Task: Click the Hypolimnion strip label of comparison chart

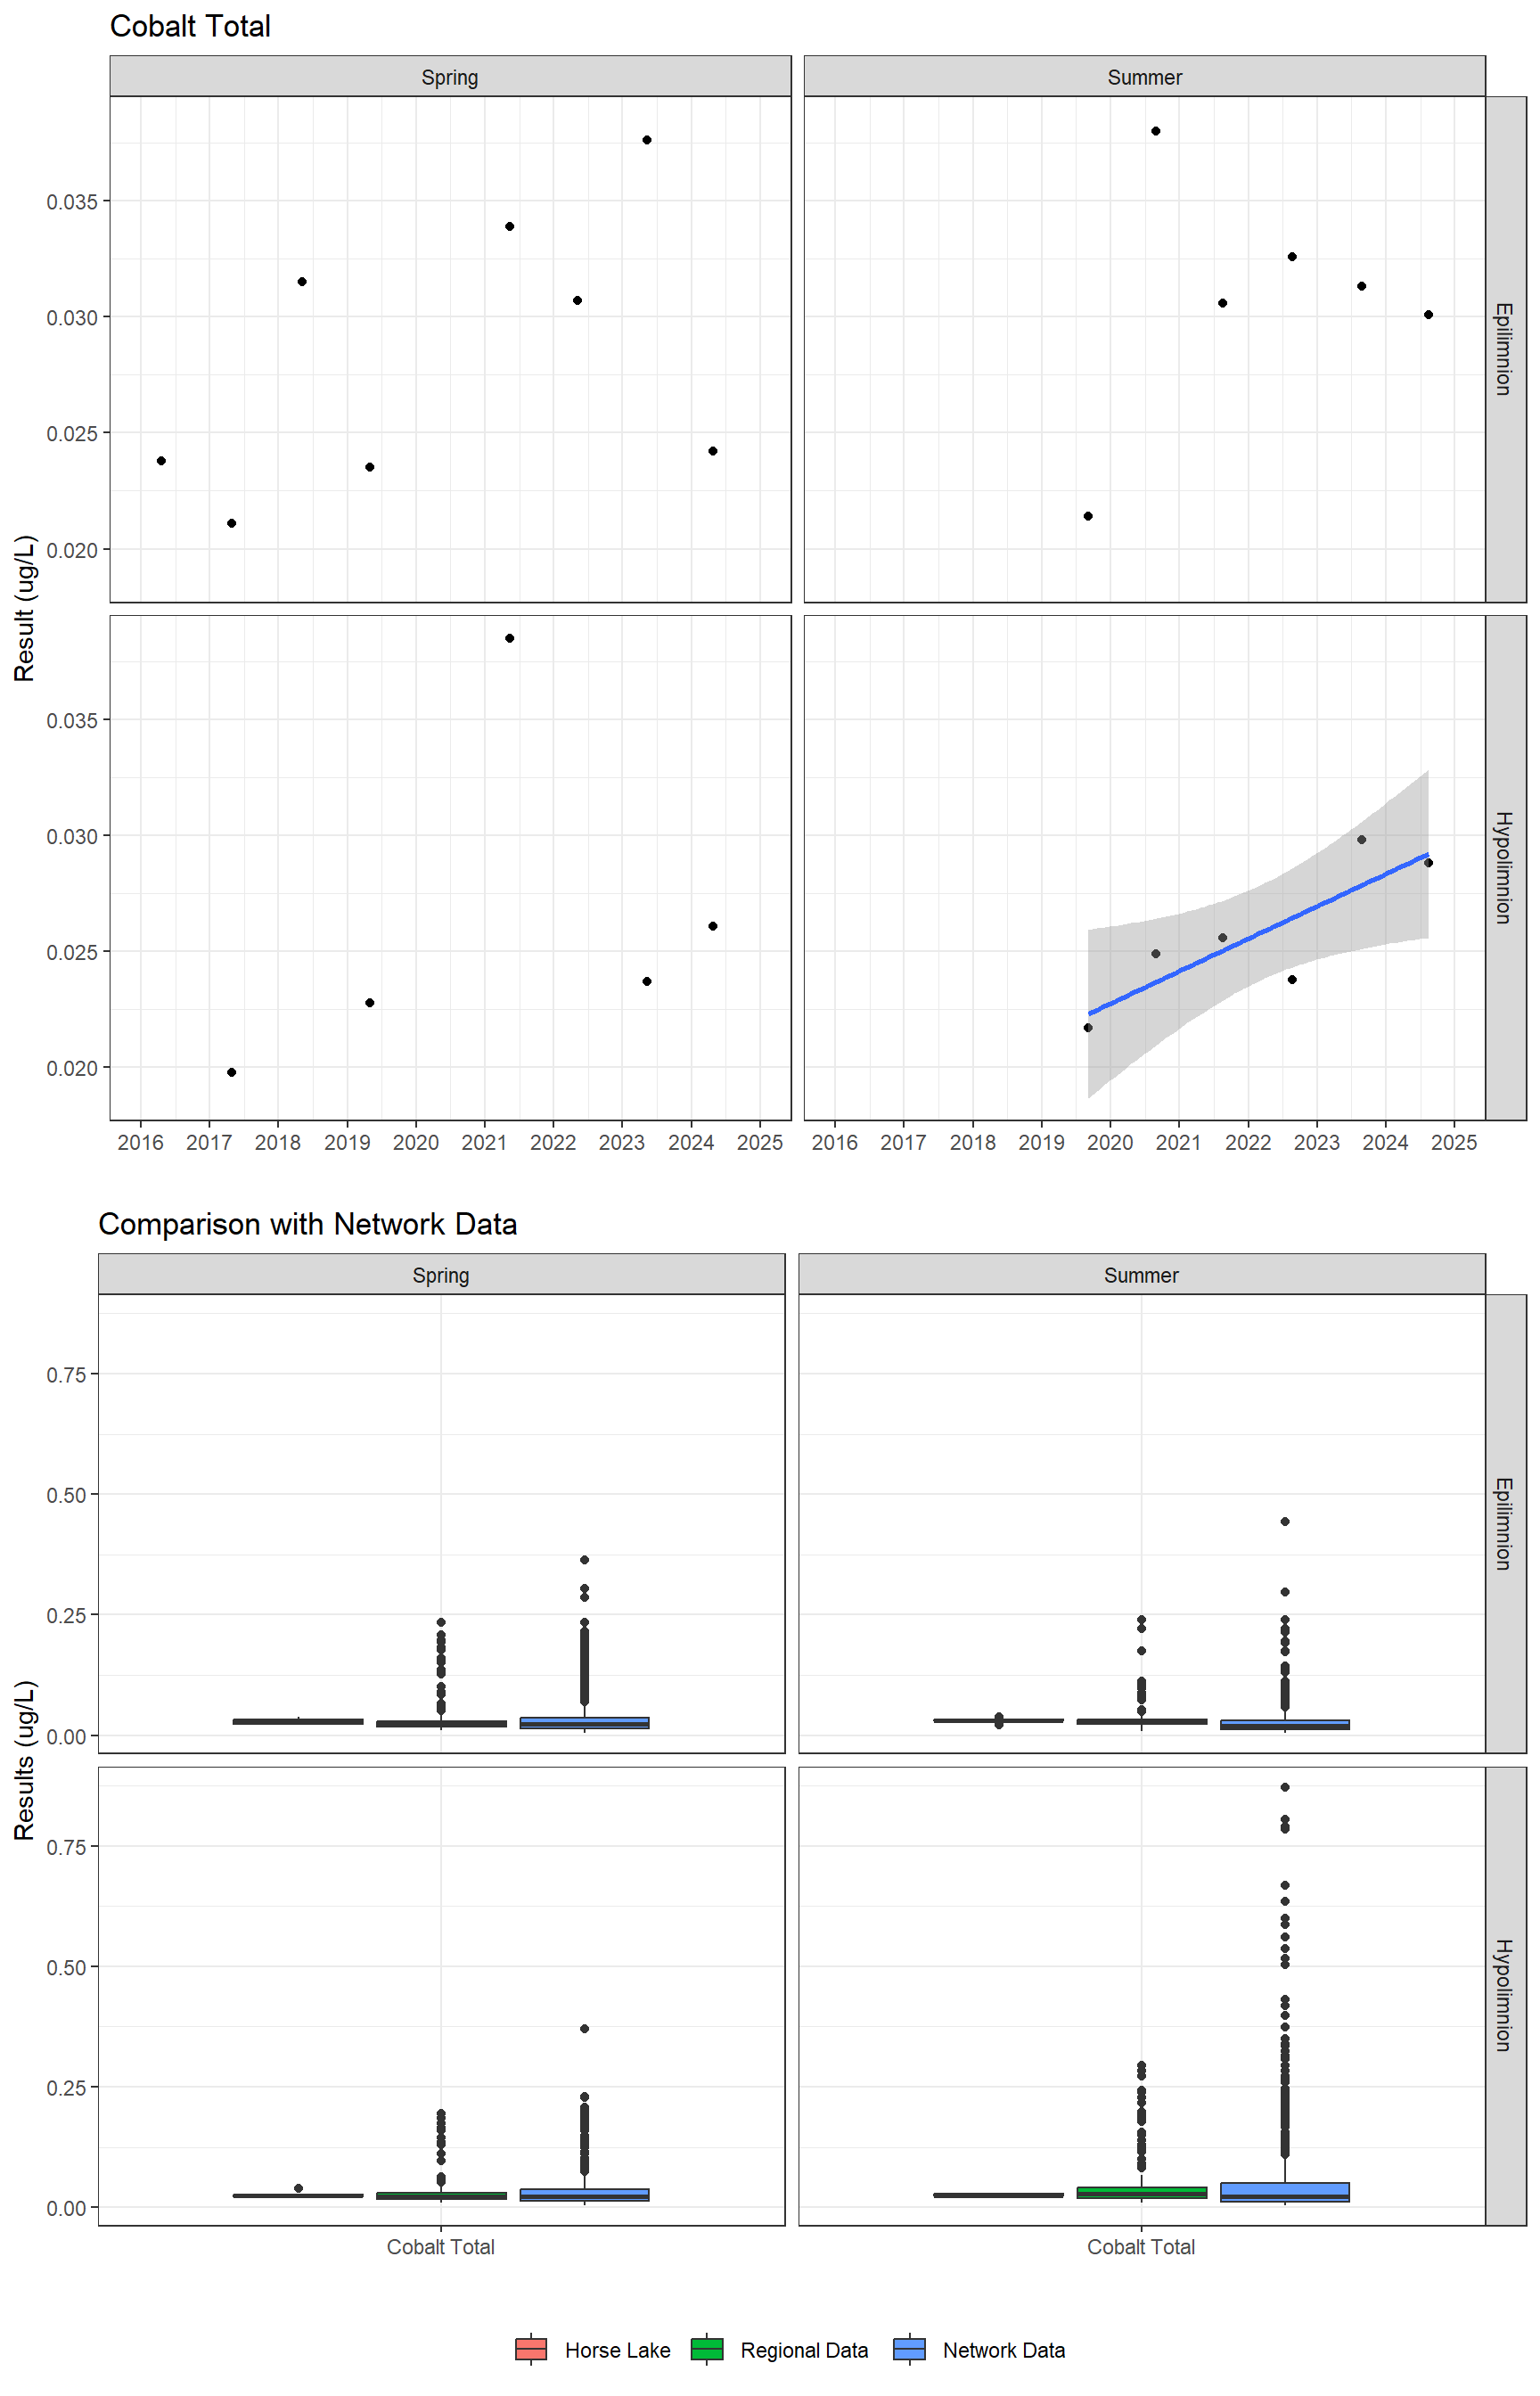Action: [x=1505, y=1996]
